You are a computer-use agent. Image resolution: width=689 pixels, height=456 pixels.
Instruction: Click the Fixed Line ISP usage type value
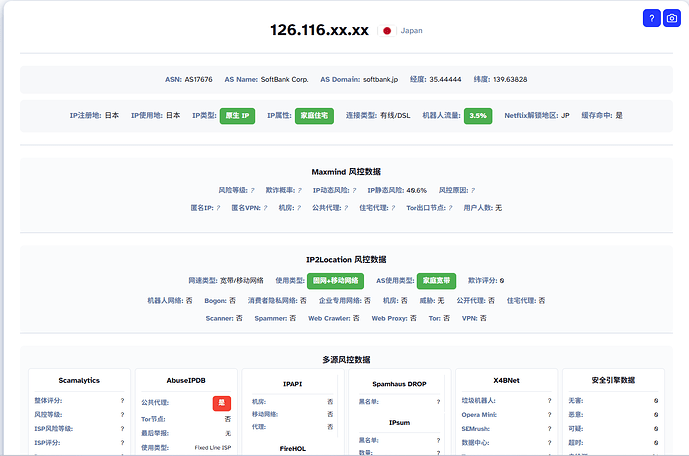click(213, 448)
